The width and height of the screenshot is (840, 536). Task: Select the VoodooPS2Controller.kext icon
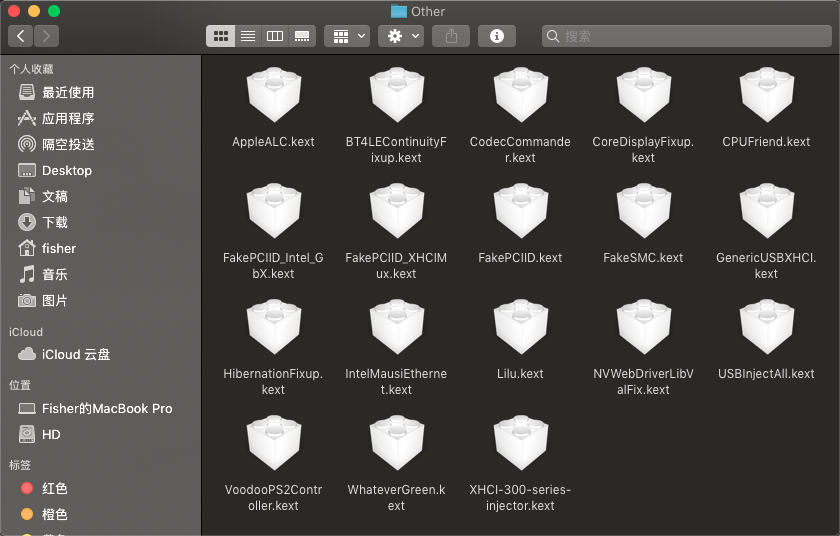[274, 443]
